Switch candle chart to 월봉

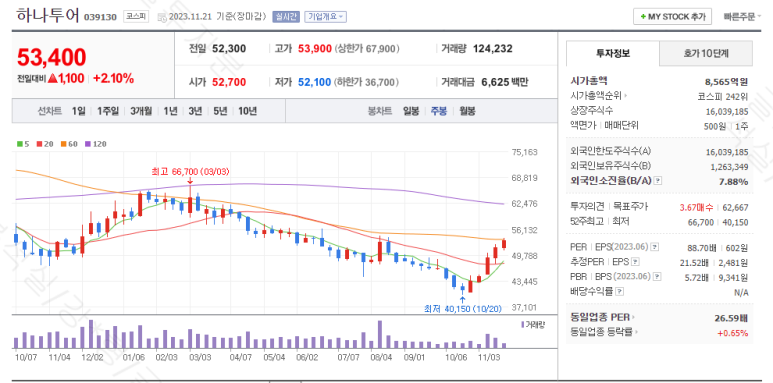pos(467,111)
